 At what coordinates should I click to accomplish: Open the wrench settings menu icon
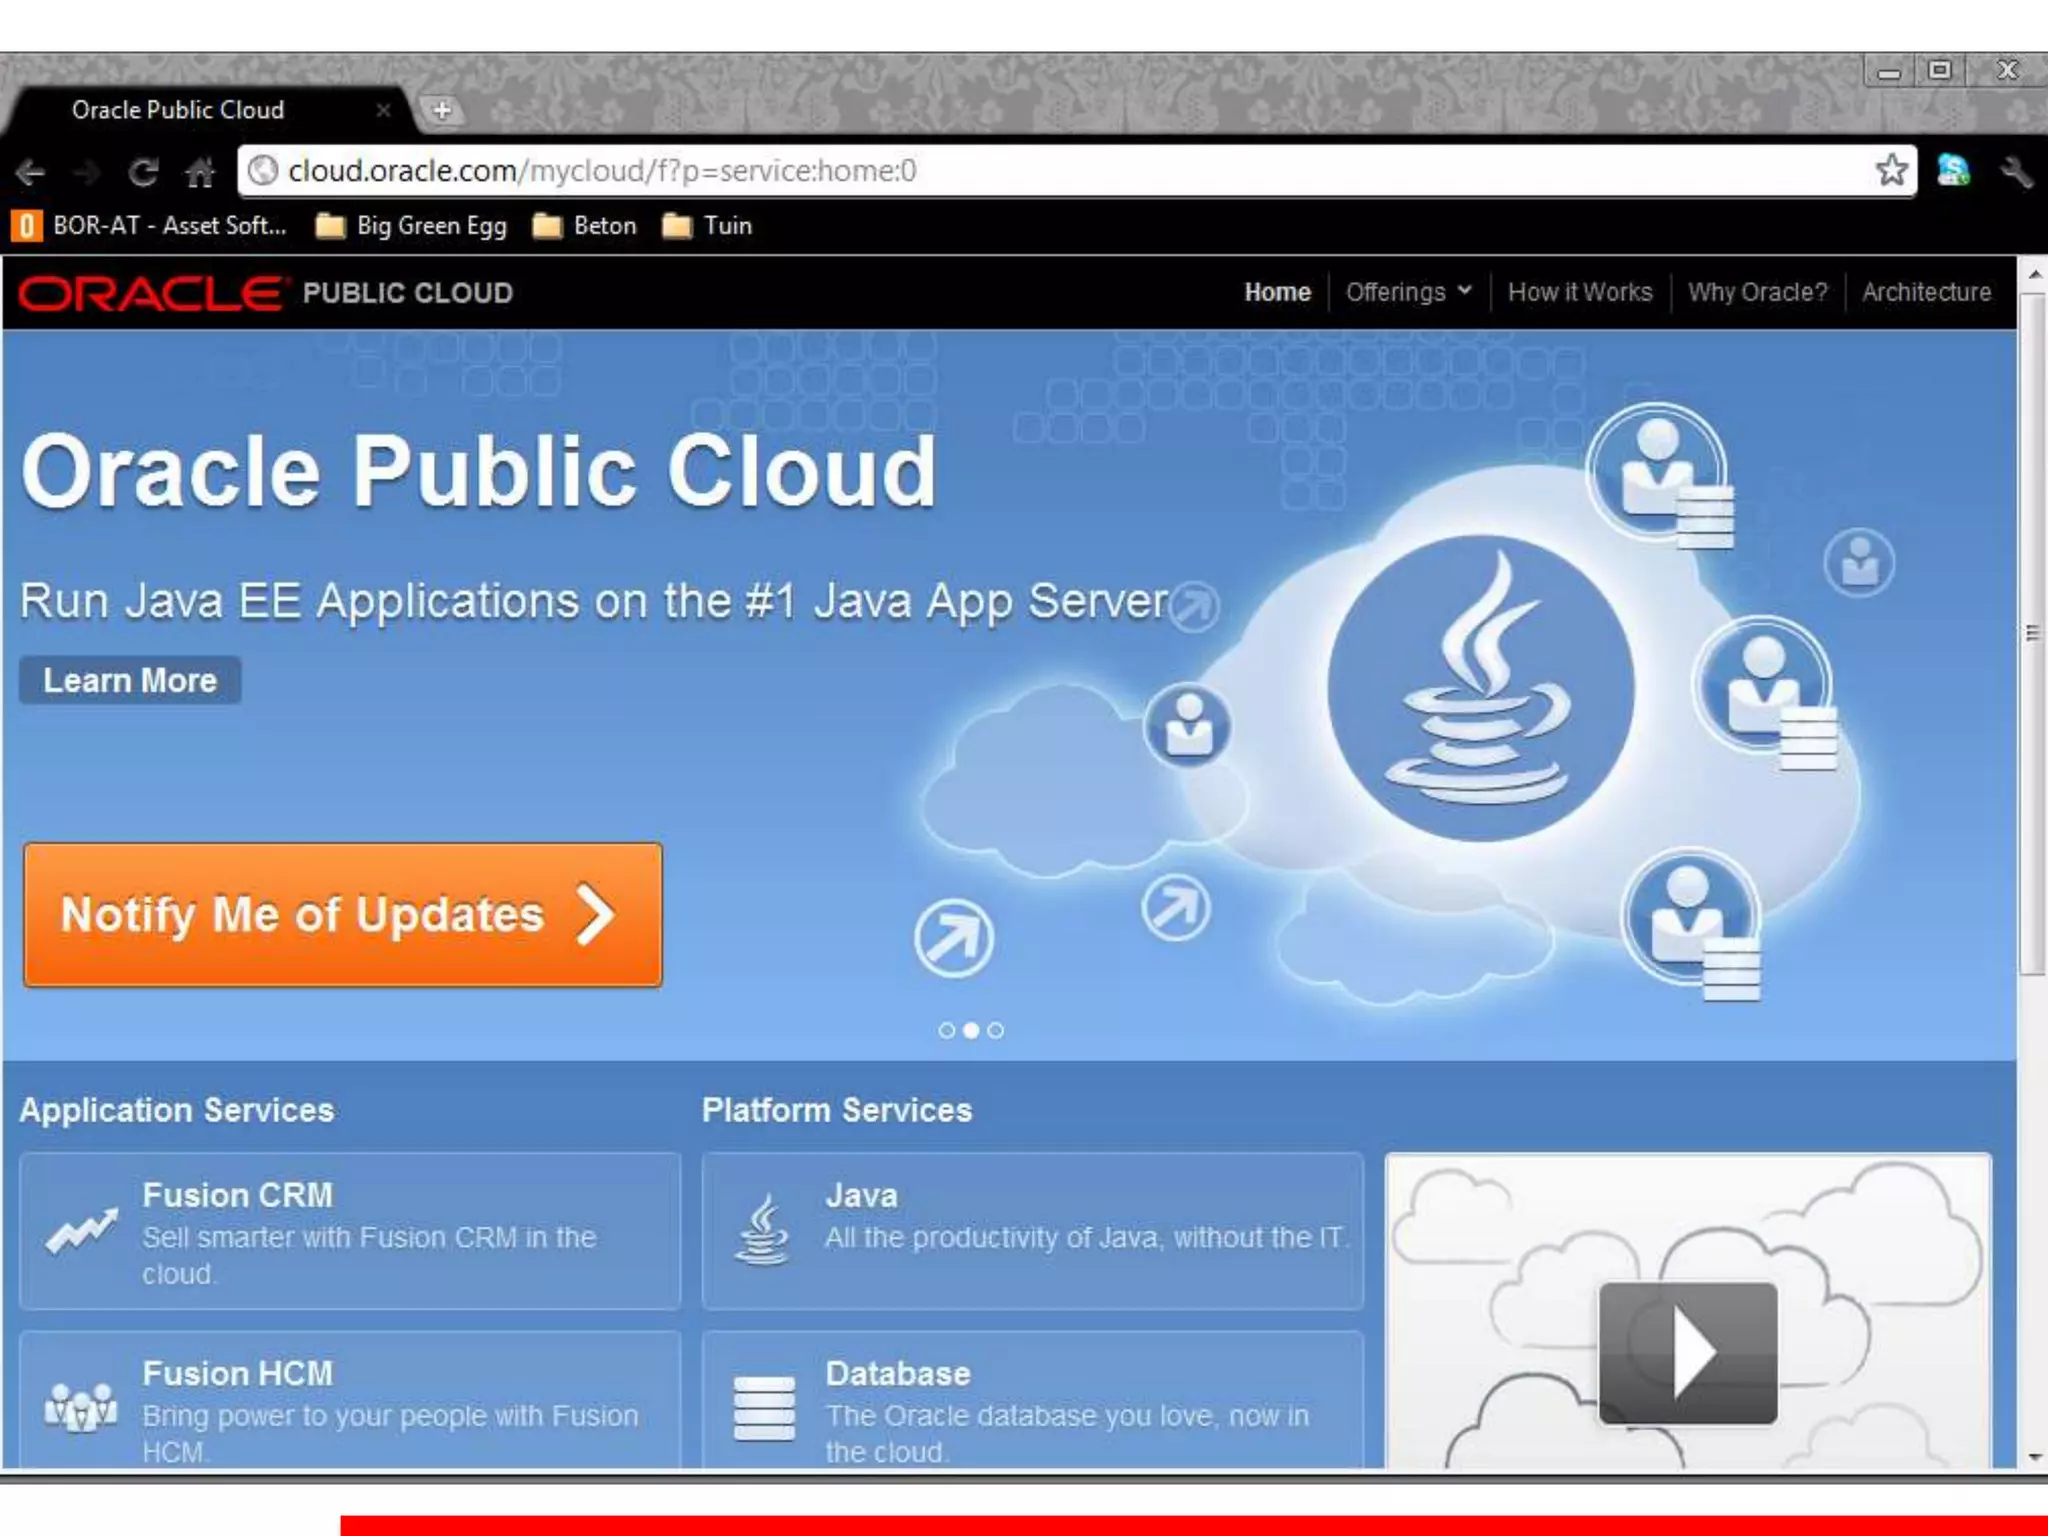(x=2016, y=173)
